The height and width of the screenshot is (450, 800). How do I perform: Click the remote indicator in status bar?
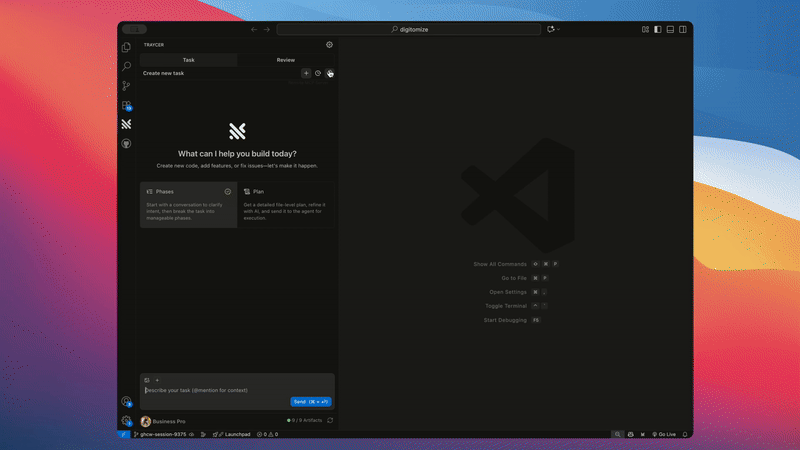pos(124,434)
